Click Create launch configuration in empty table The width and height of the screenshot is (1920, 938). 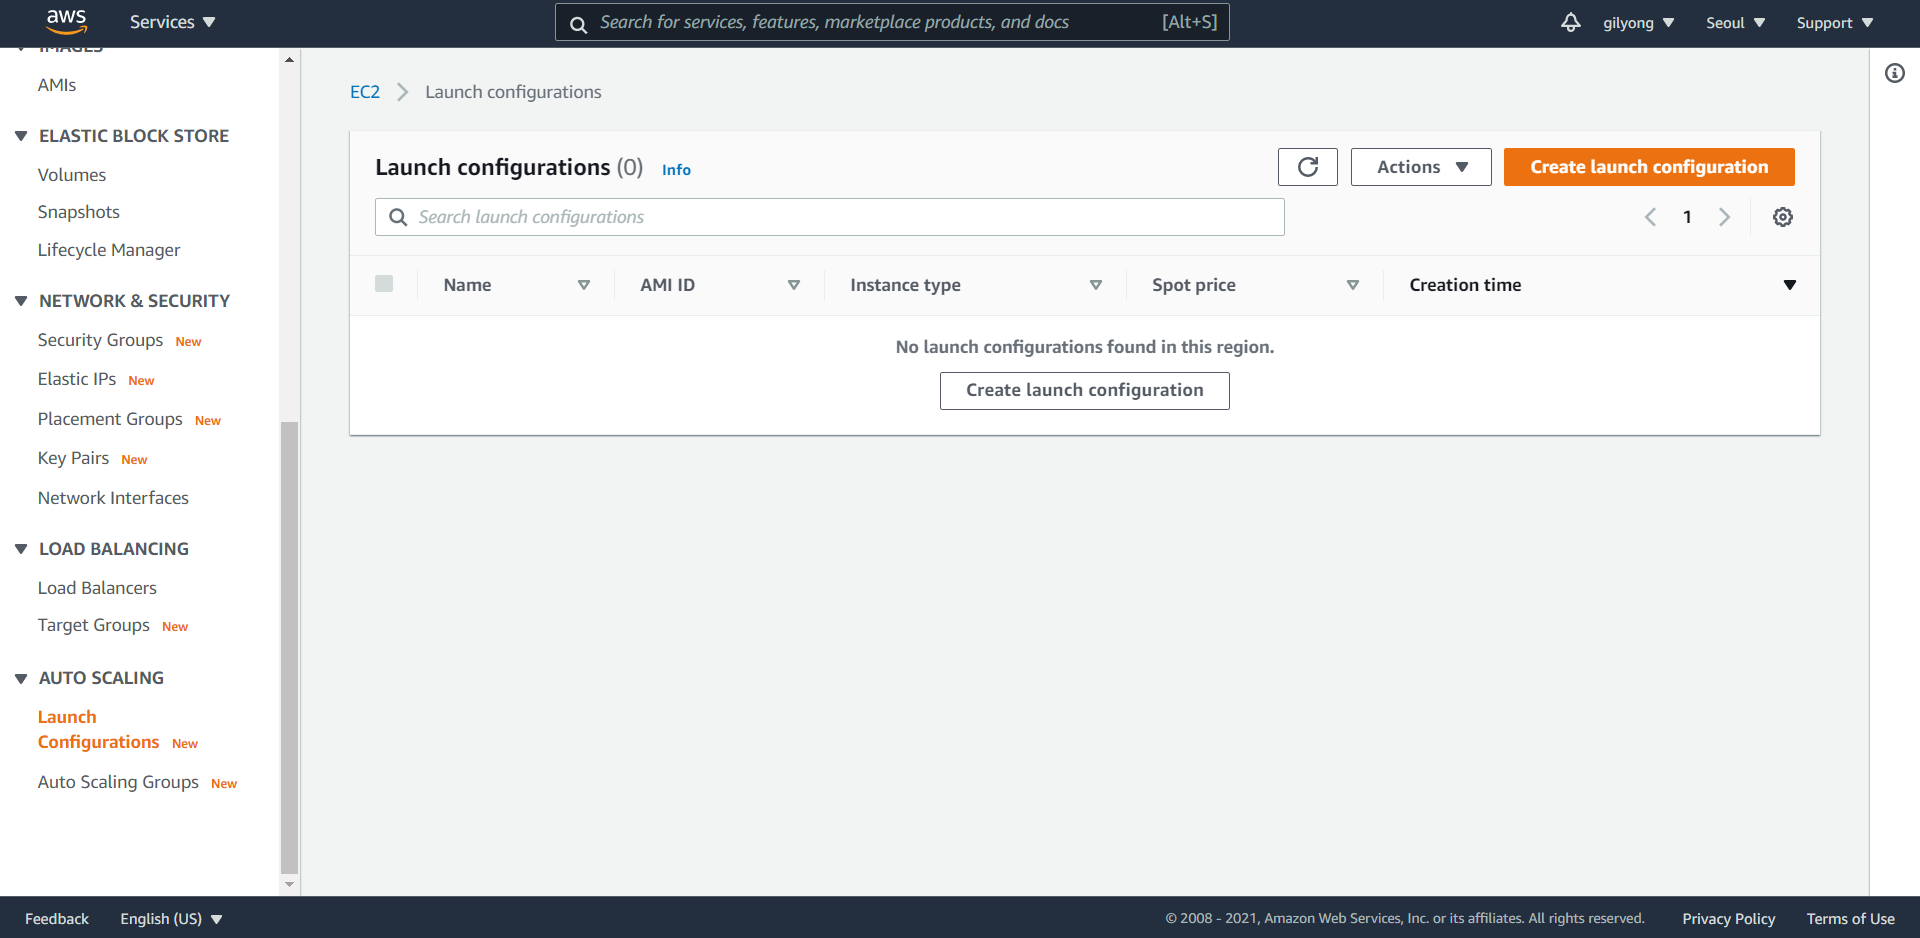point(1085,391)
